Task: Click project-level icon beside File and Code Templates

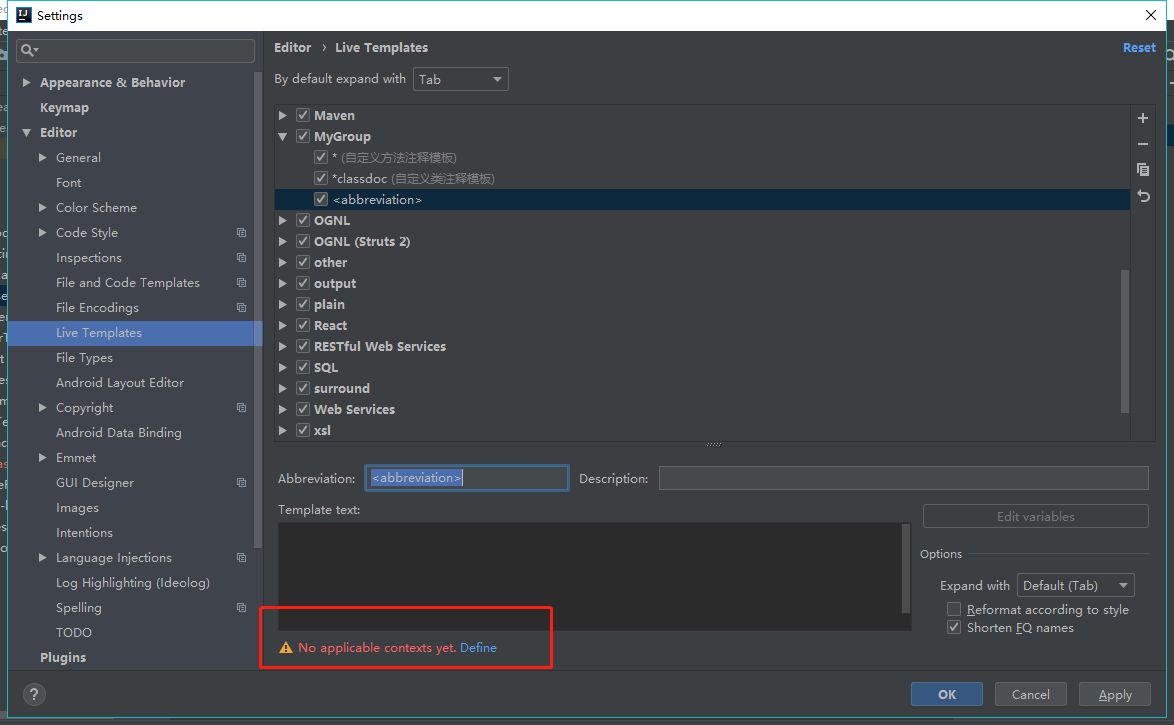Action: tap(241, 283)
